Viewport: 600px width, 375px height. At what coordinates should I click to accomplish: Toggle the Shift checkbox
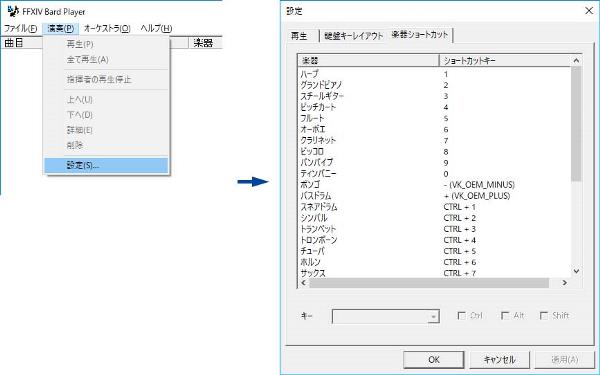(x=544, y=316)
